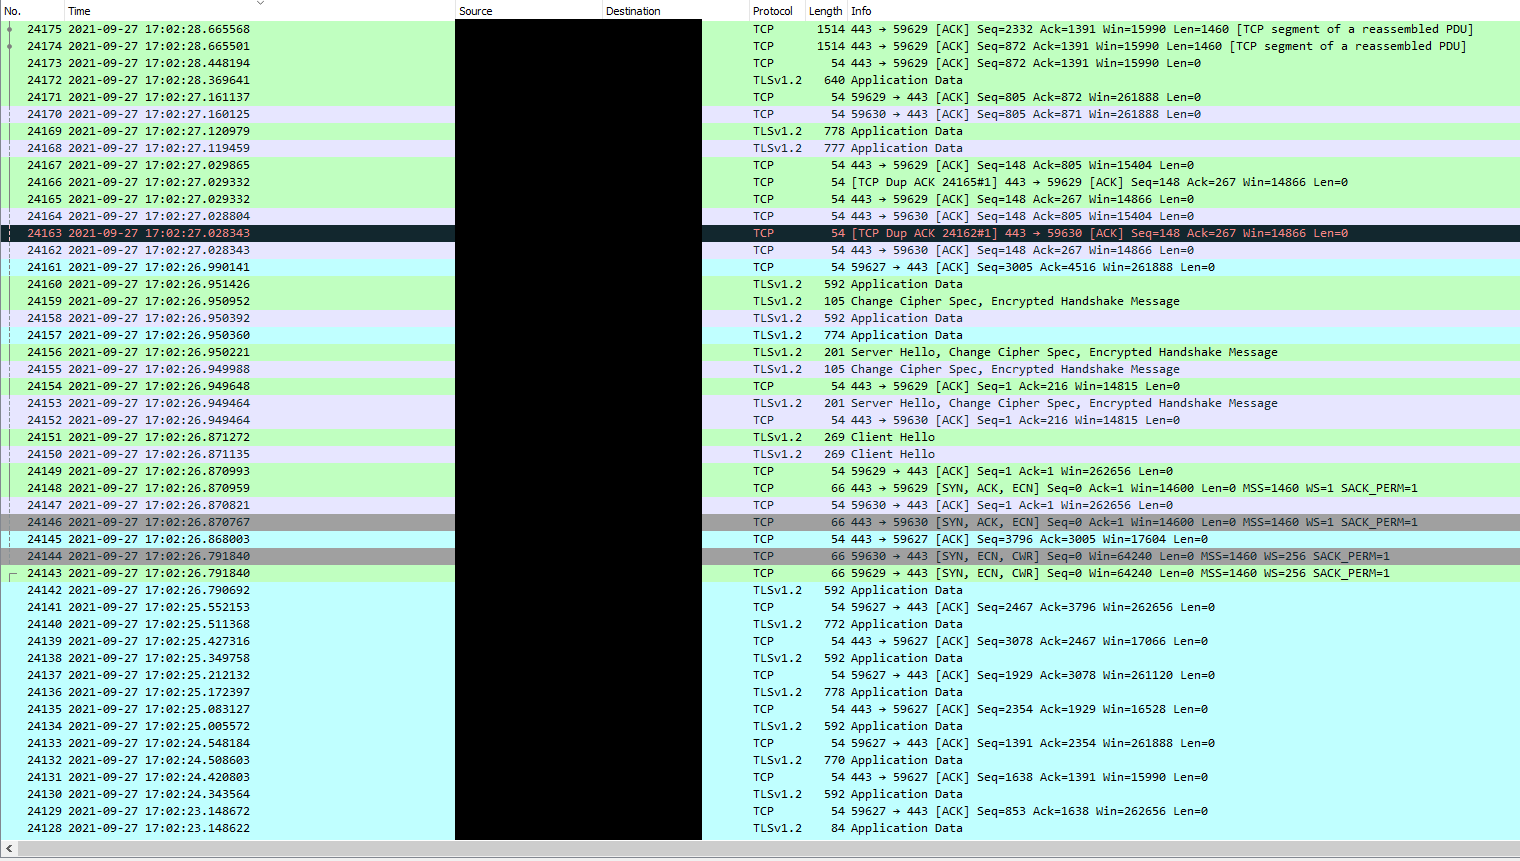
Task: Select the highlighted TCP Dup ACK packet 24163
Action: click(x=400, y=233)
